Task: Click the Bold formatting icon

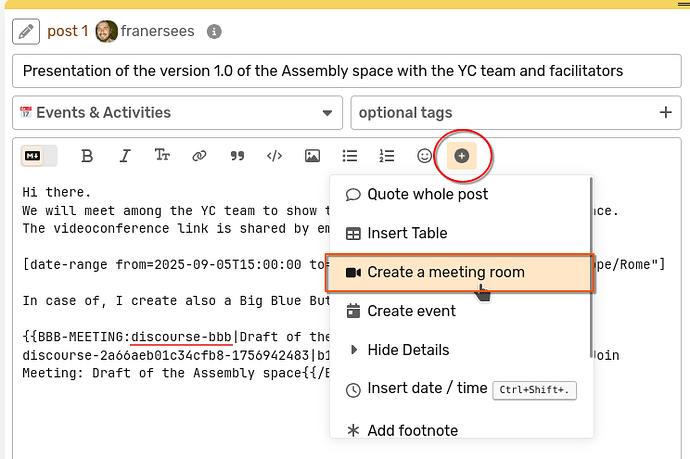Action: 87,156
